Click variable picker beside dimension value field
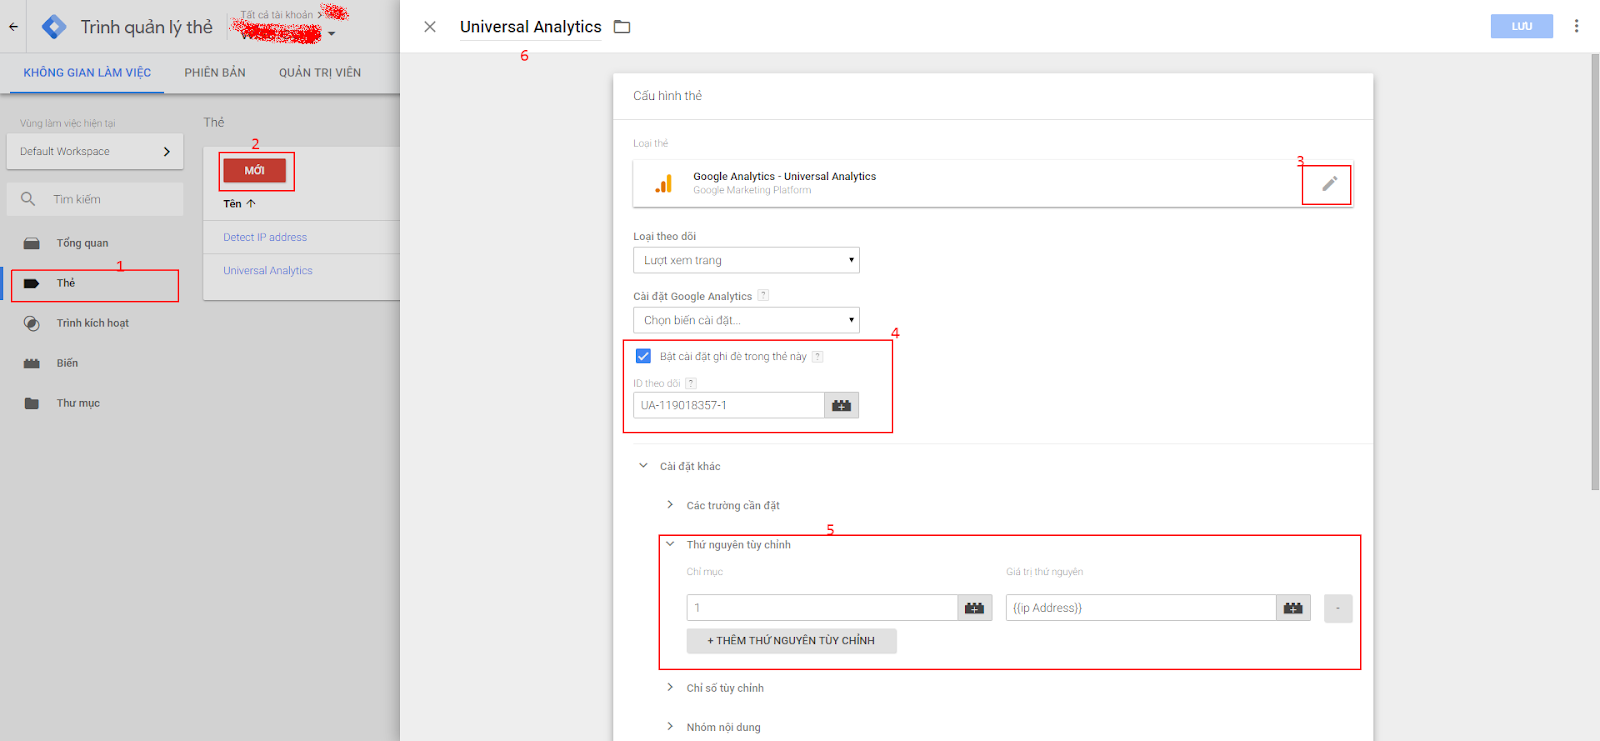 point(1294,608)
